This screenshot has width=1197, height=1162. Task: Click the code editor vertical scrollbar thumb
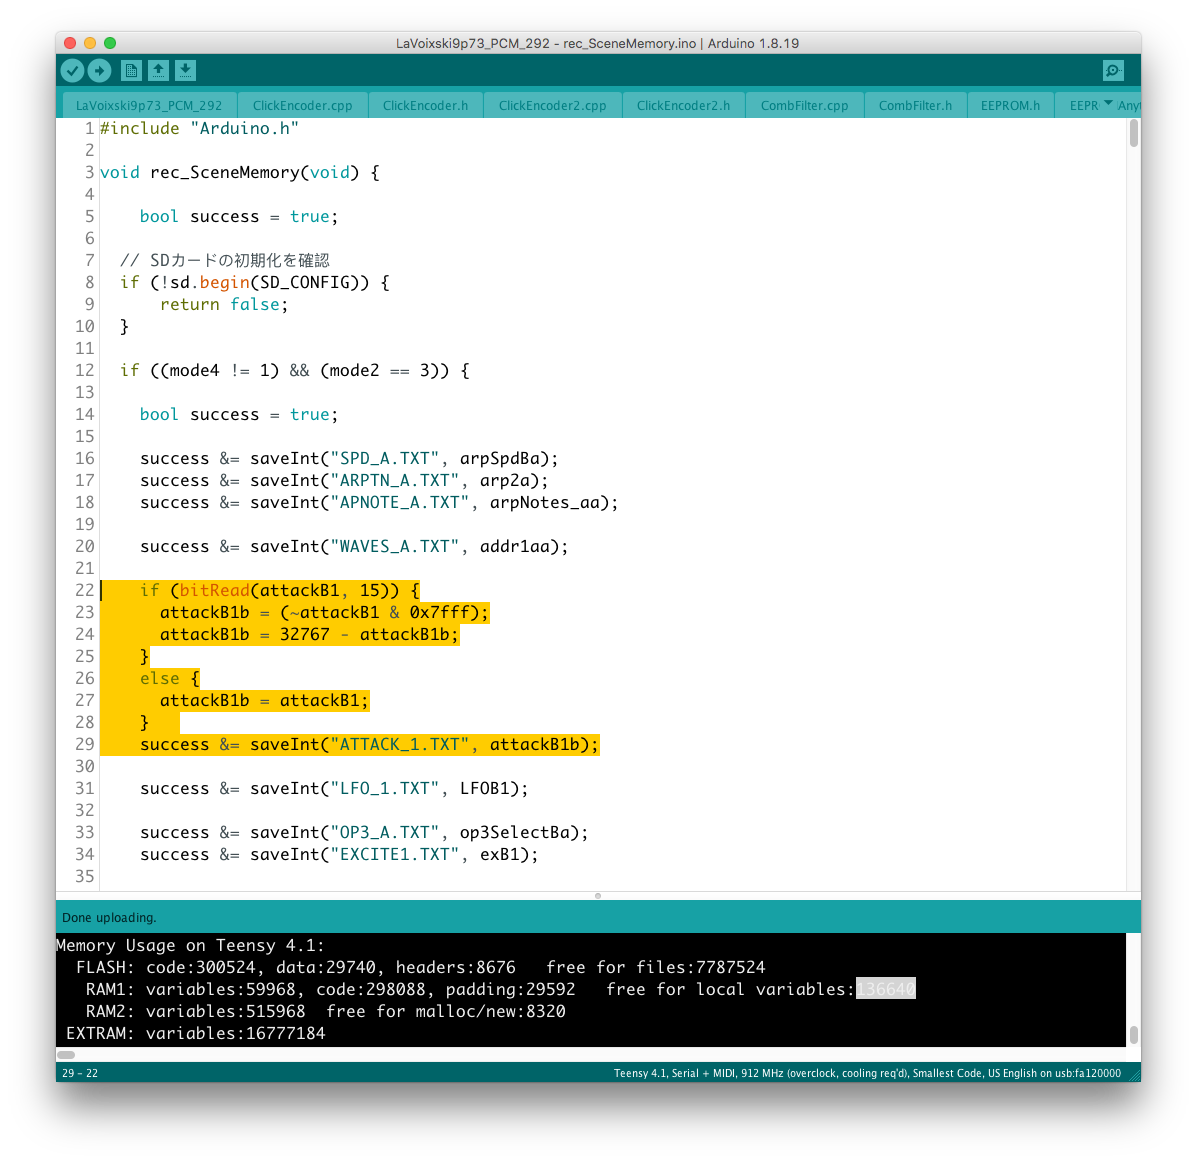point(1133,133)
